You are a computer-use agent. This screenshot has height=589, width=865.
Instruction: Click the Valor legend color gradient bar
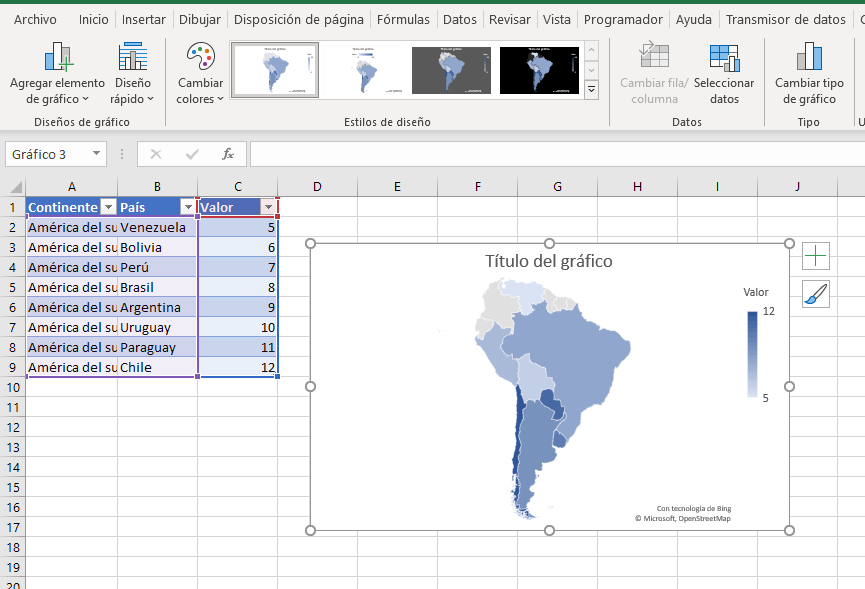pyautogui.click(x=752, y=354)
